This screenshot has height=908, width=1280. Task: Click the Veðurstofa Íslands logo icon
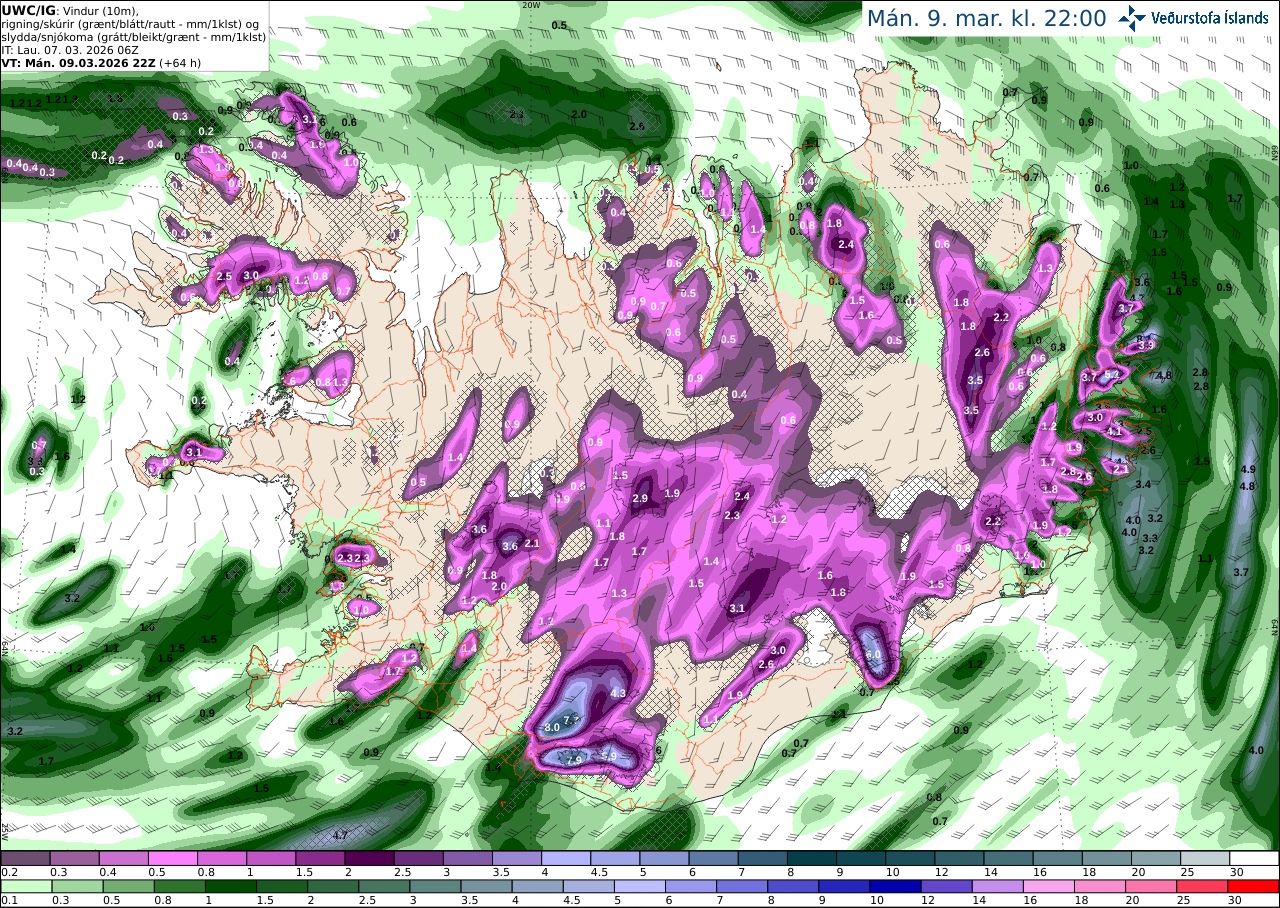tap(1132, 18)
